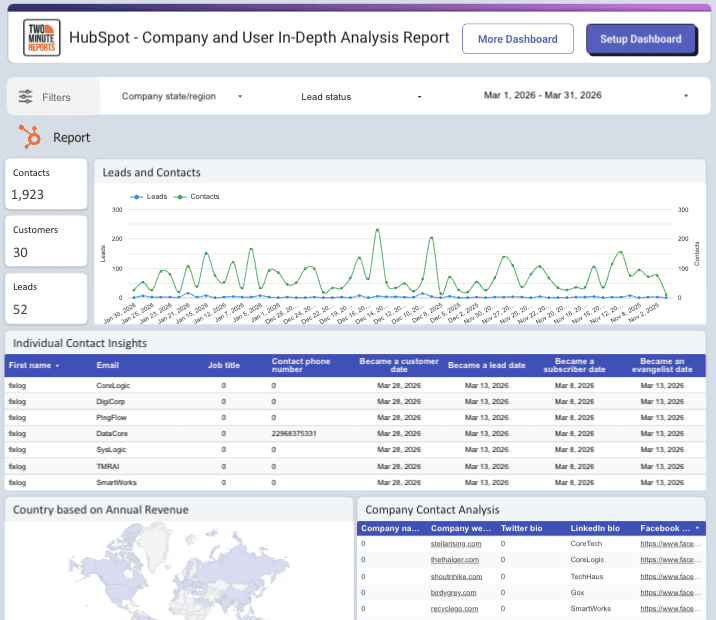Select the TMRAI email cell
716x620 pixels.
click(108, 467)
